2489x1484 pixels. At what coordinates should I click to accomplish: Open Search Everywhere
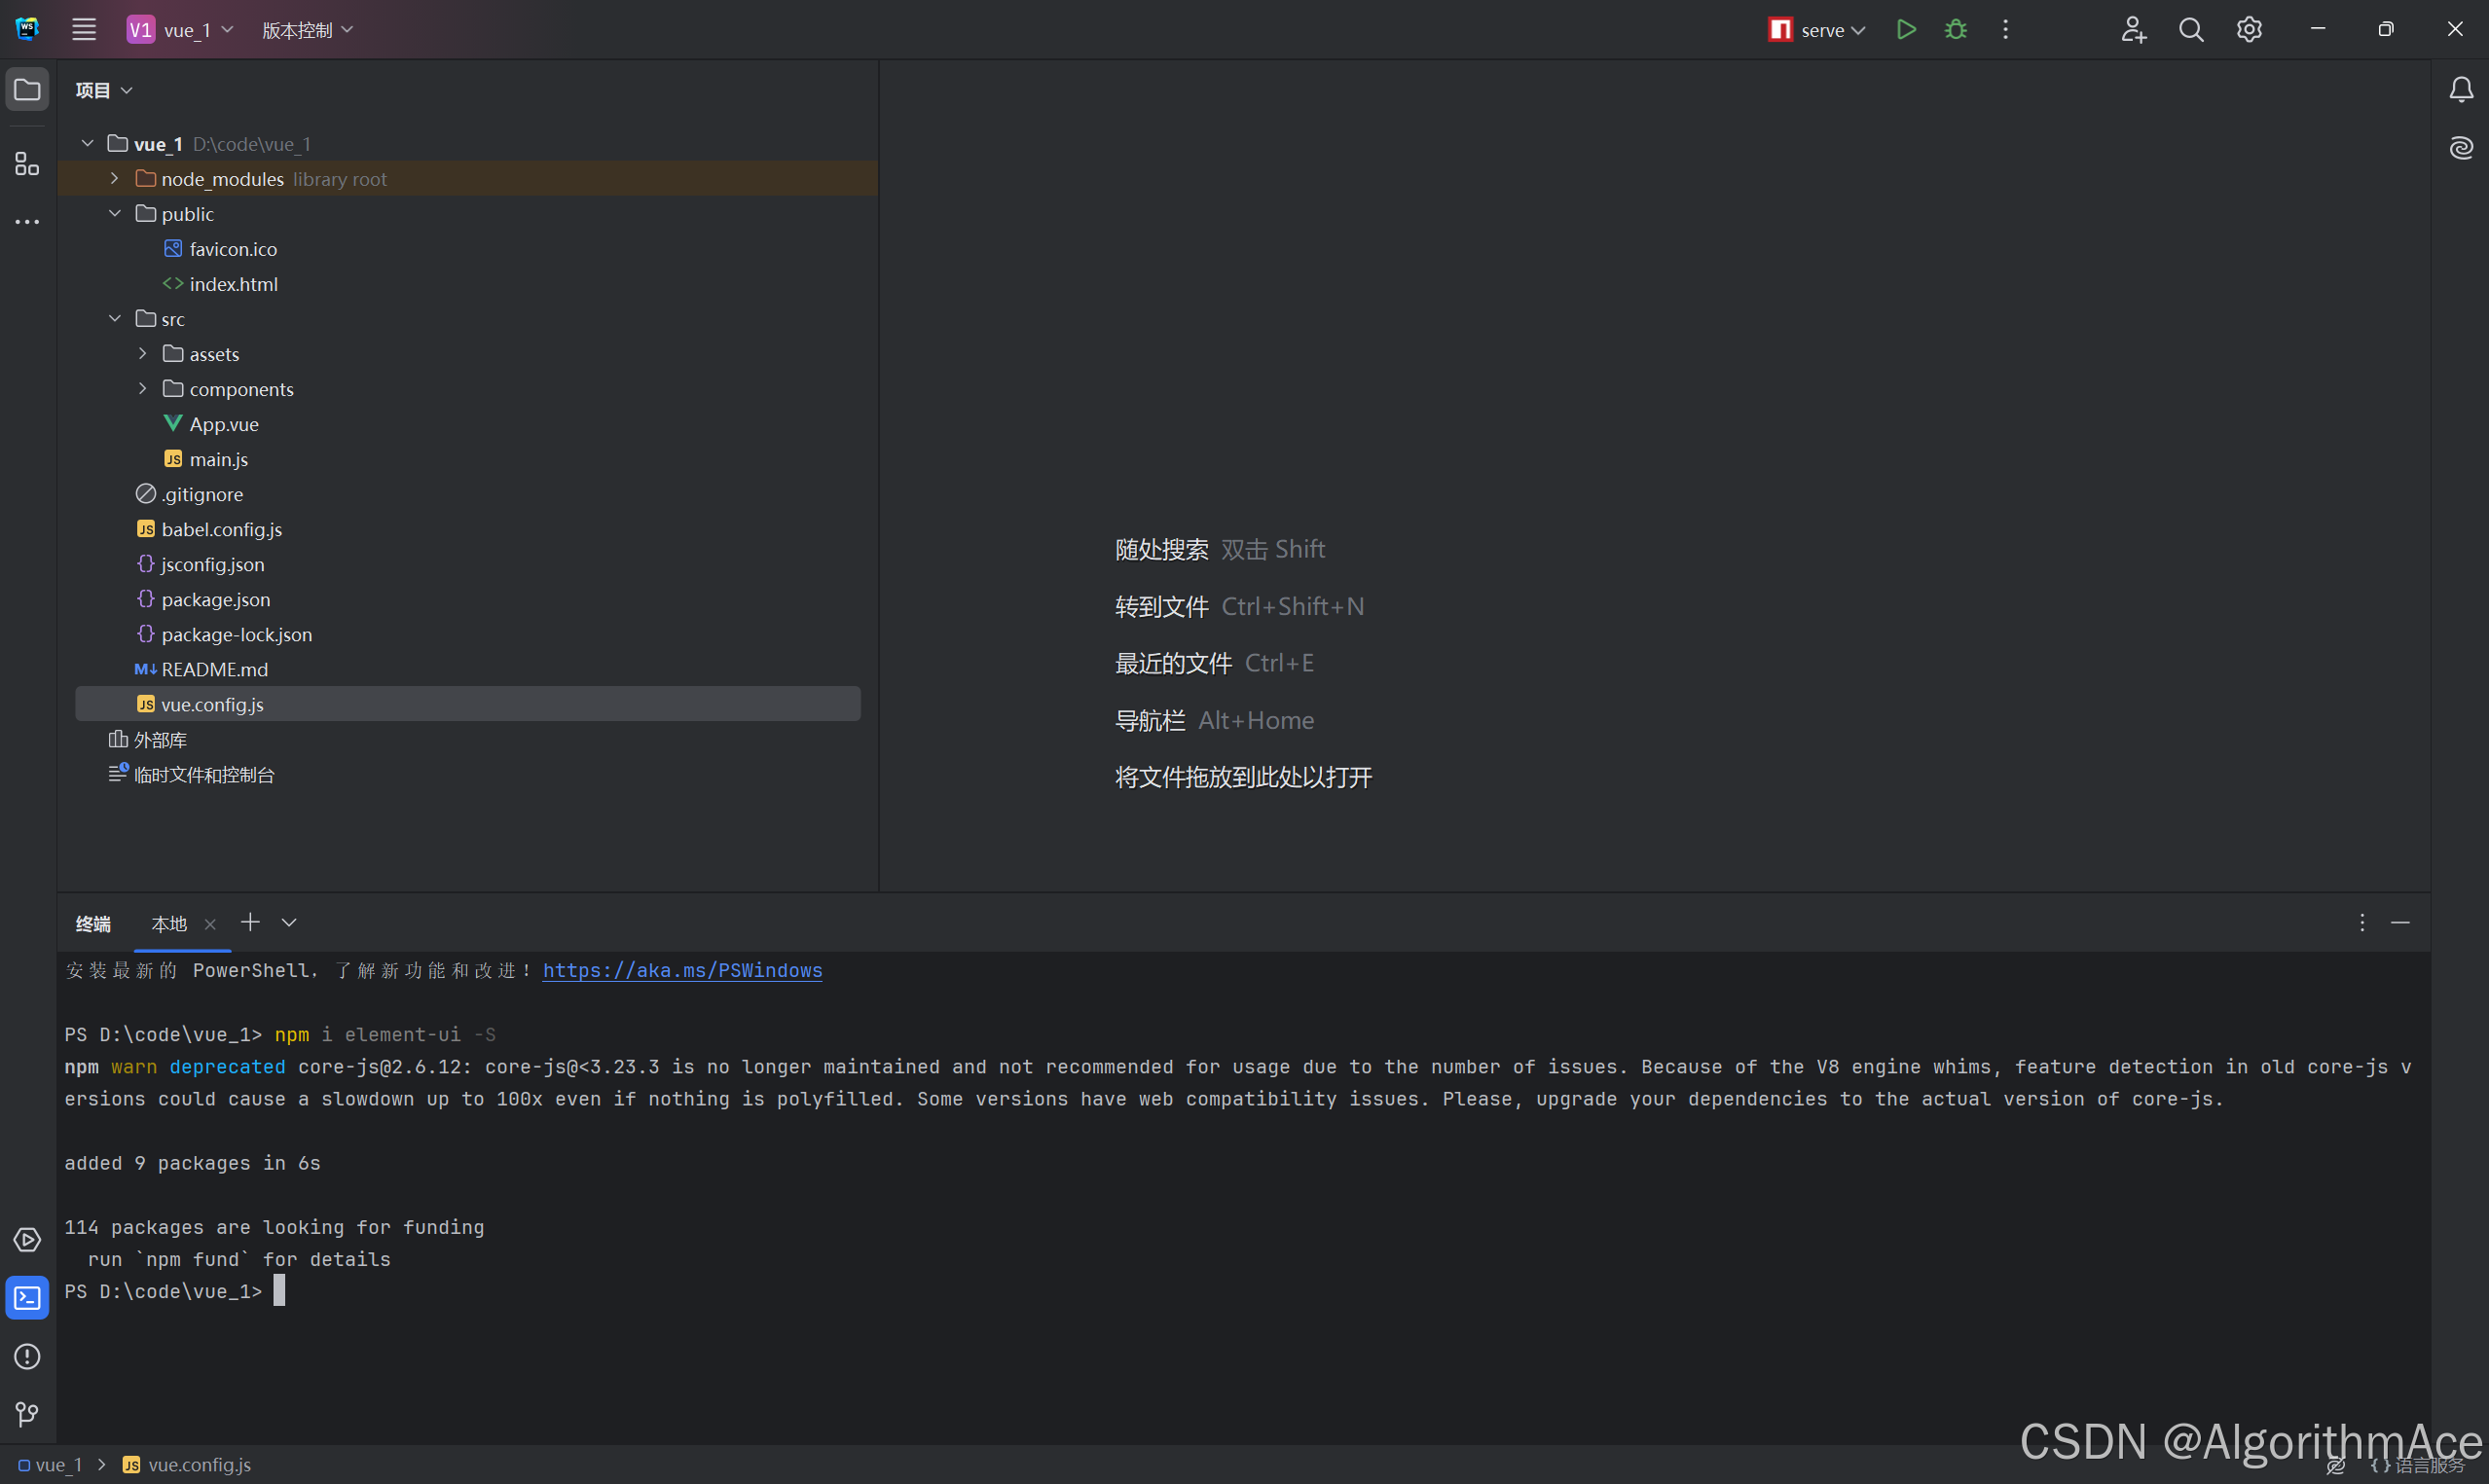(2190, 29)
